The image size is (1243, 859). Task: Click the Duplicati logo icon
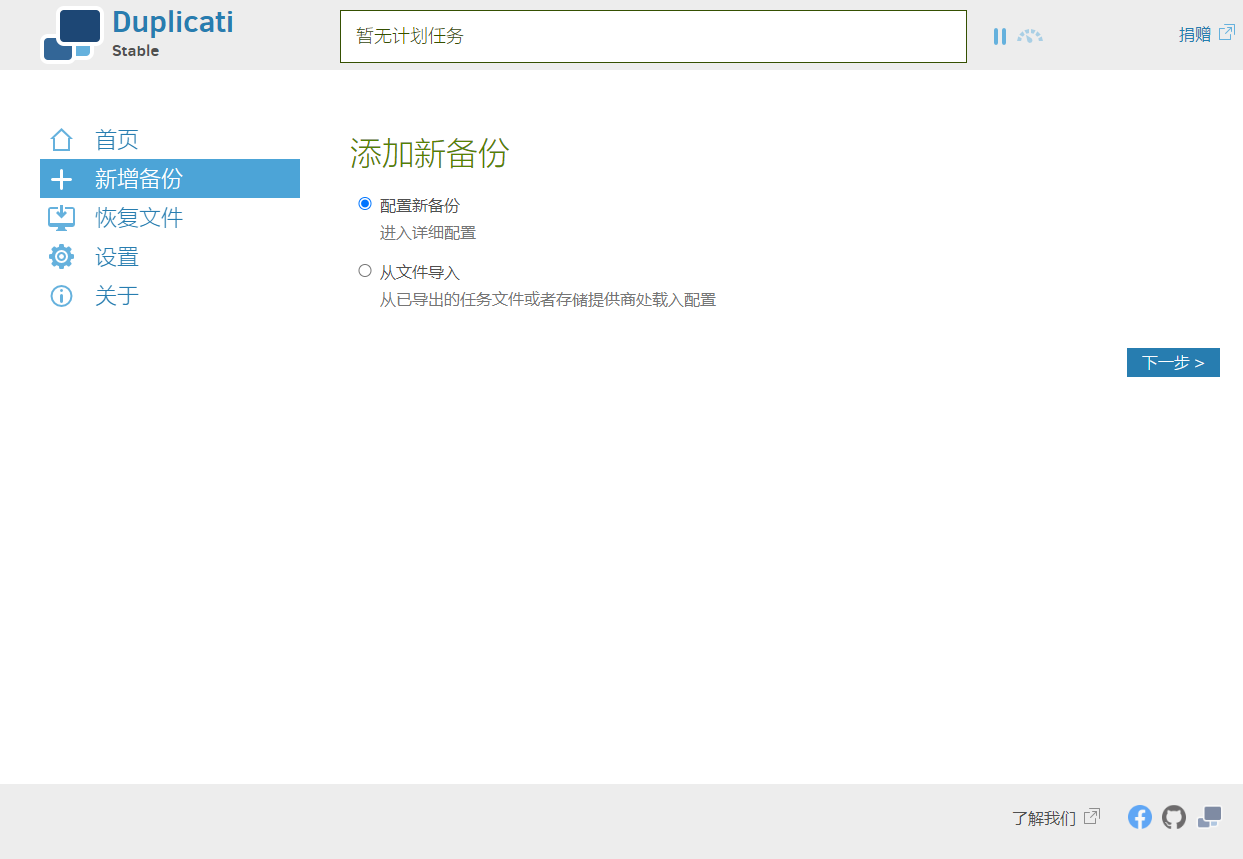(72, 35)
